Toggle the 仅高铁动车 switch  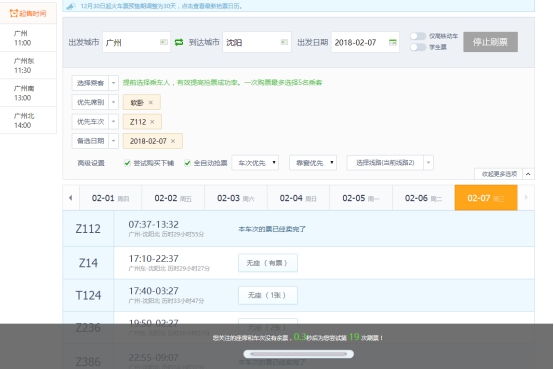(418, 36)
